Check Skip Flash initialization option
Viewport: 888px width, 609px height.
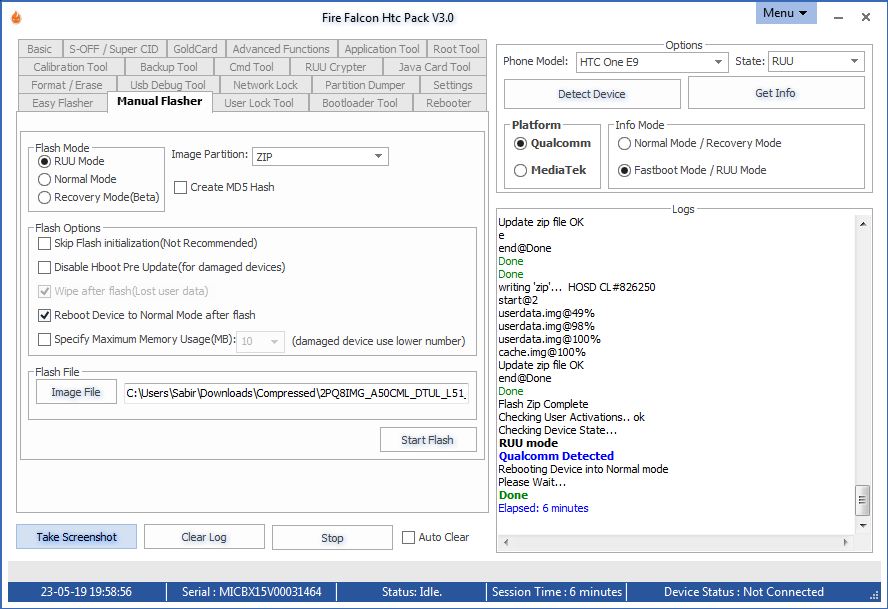[x=147, y=244]
